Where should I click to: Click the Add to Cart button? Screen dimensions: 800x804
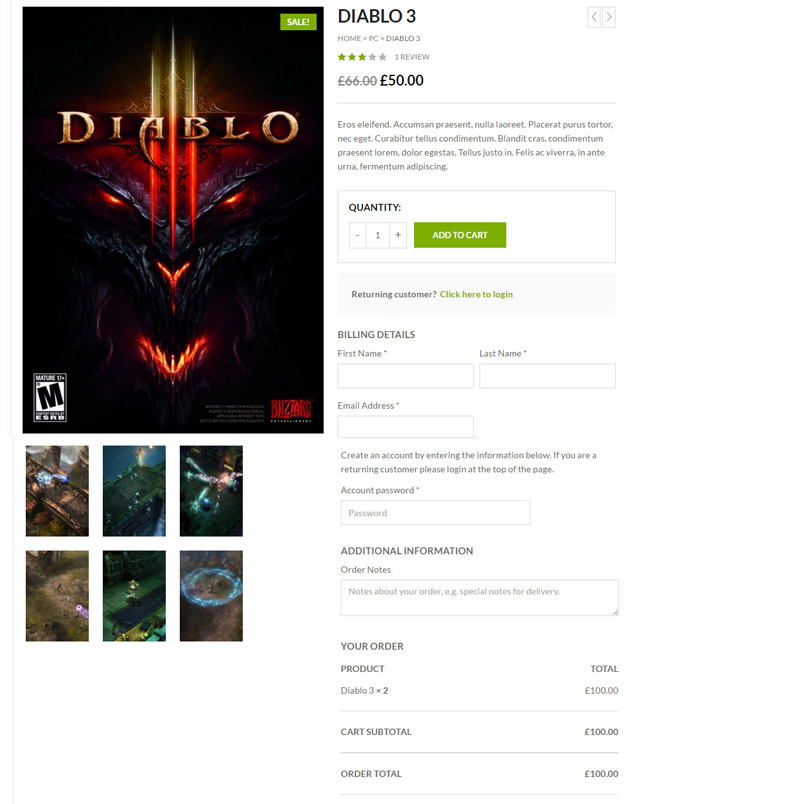coord(460,235)
